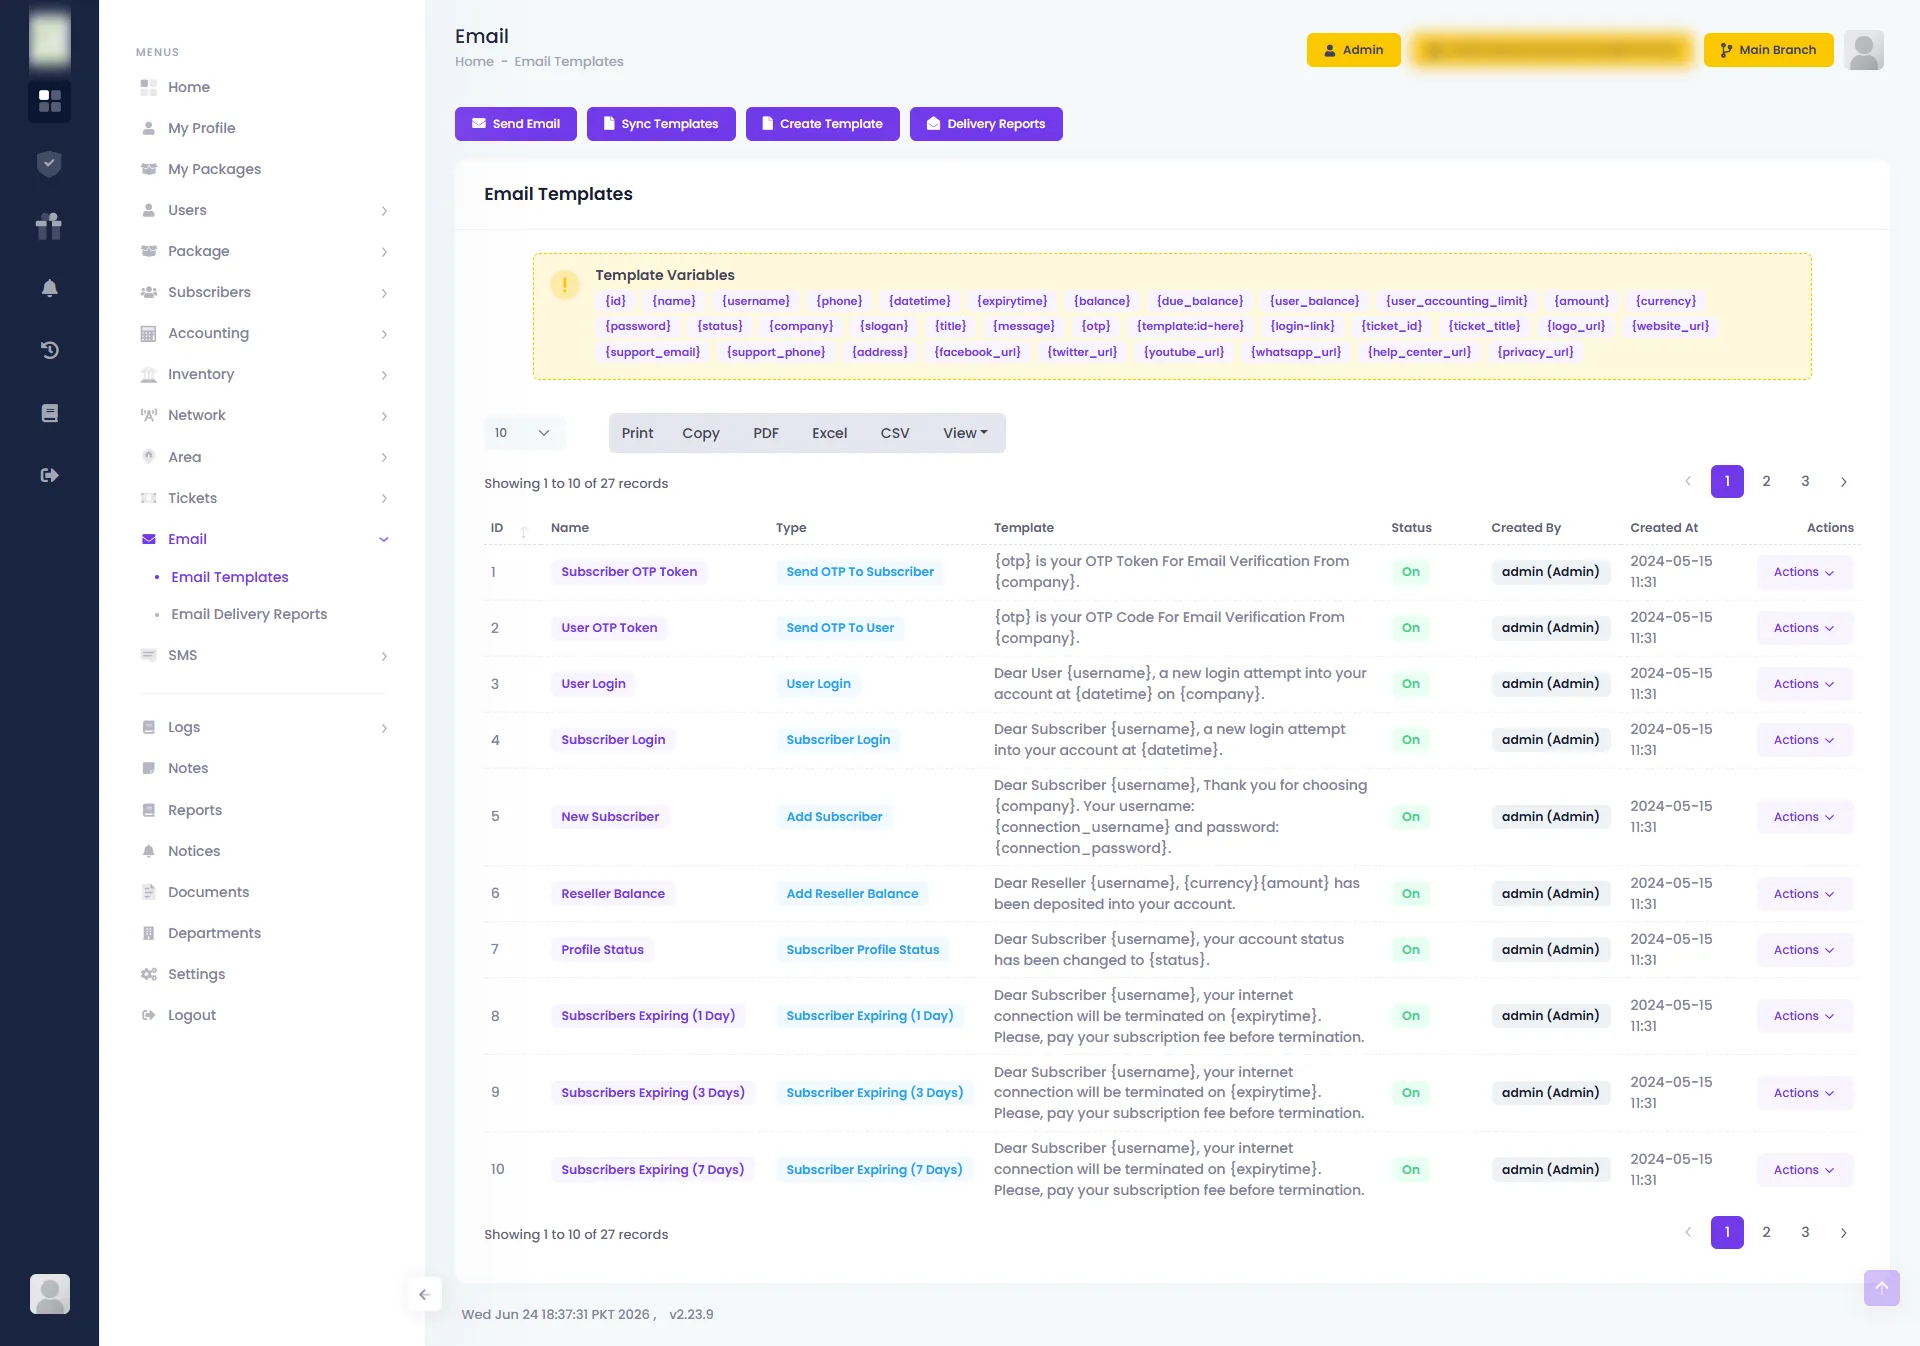Expand the Subscribers menu

262,292
